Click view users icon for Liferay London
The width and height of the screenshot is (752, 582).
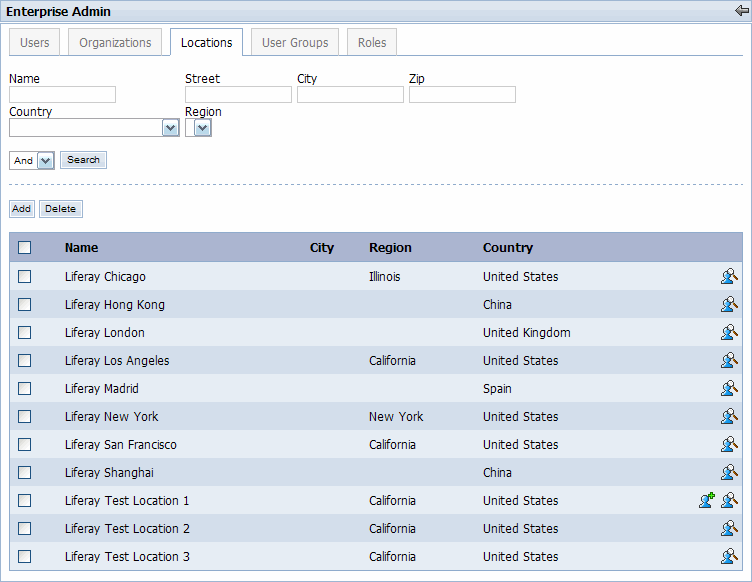(729, 333)
